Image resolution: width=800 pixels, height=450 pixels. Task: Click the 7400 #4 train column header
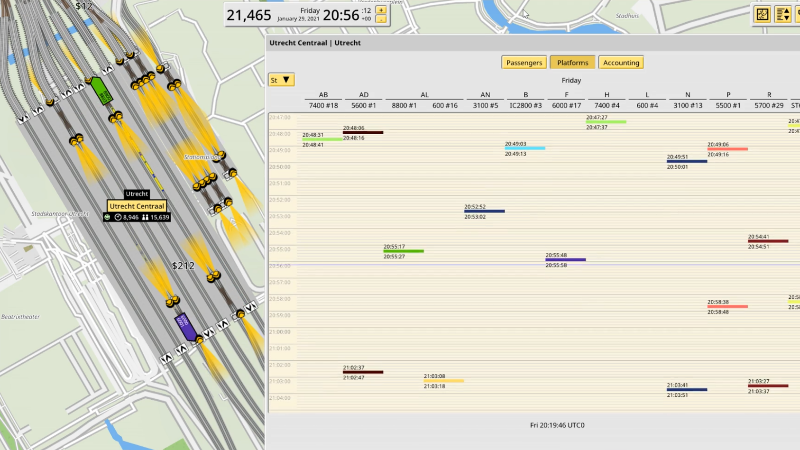(x=606, y=105)
